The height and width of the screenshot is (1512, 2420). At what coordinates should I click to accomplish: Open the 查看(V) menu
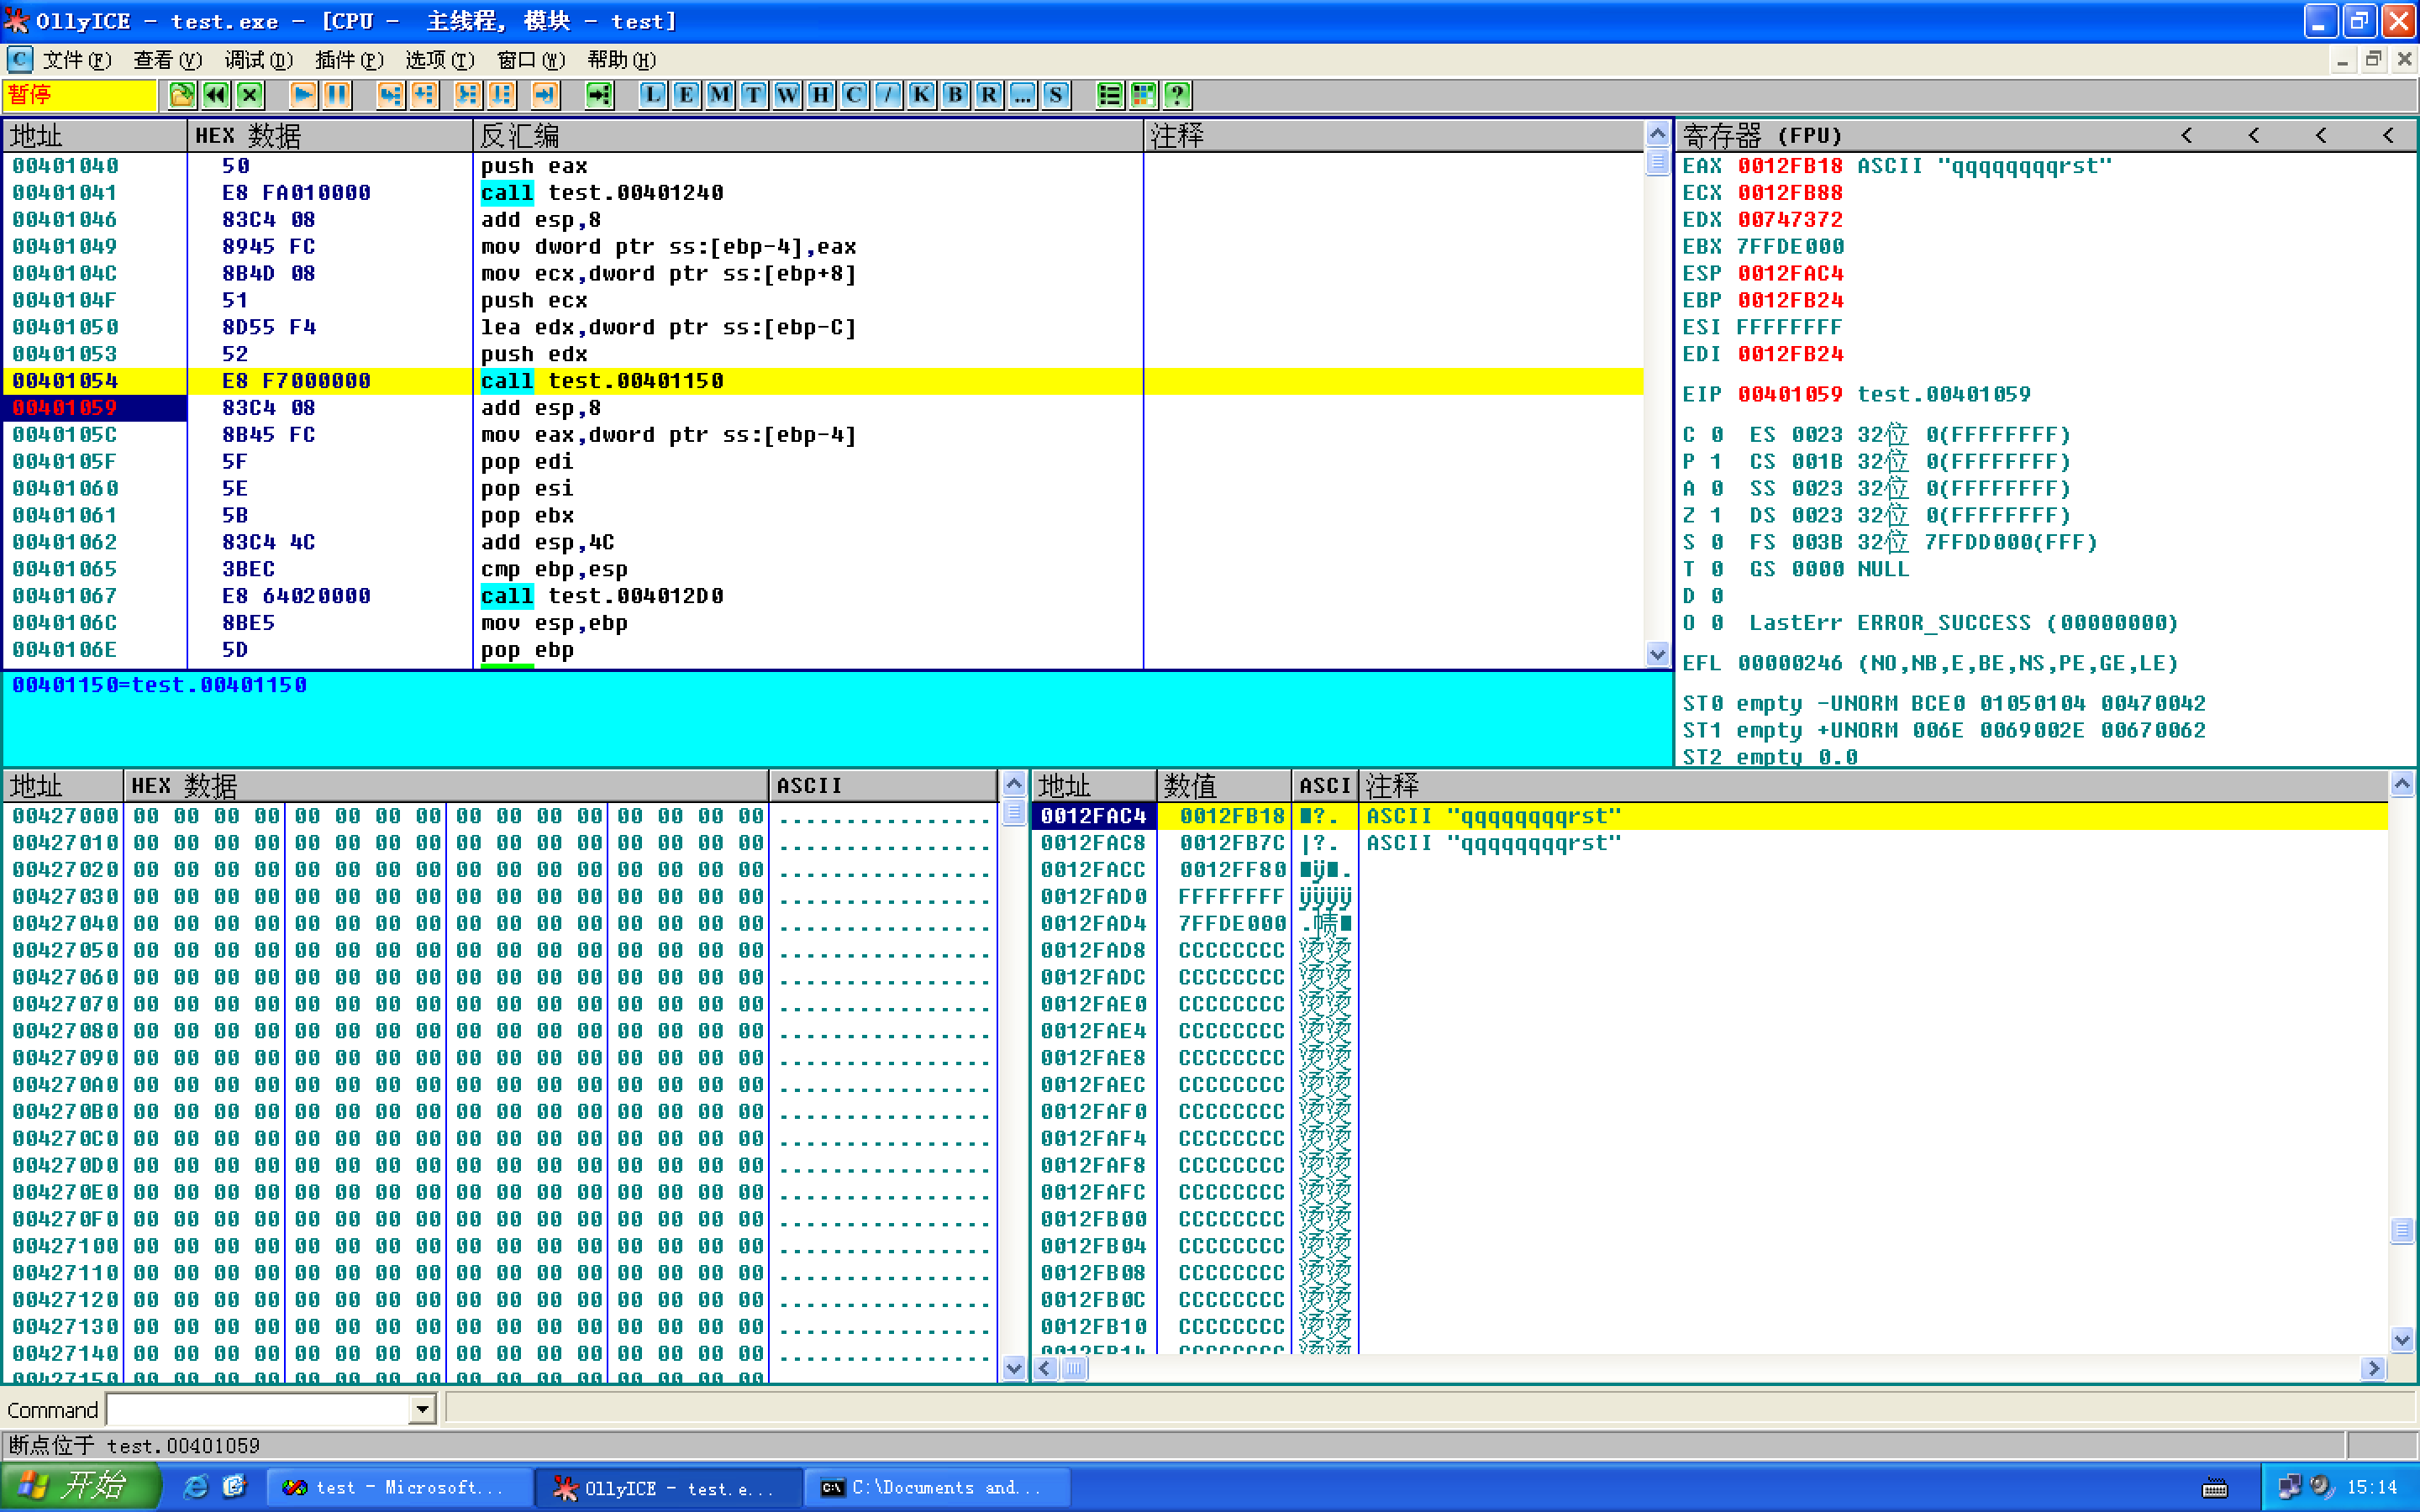pyautogui.click(x=168, y=60)
